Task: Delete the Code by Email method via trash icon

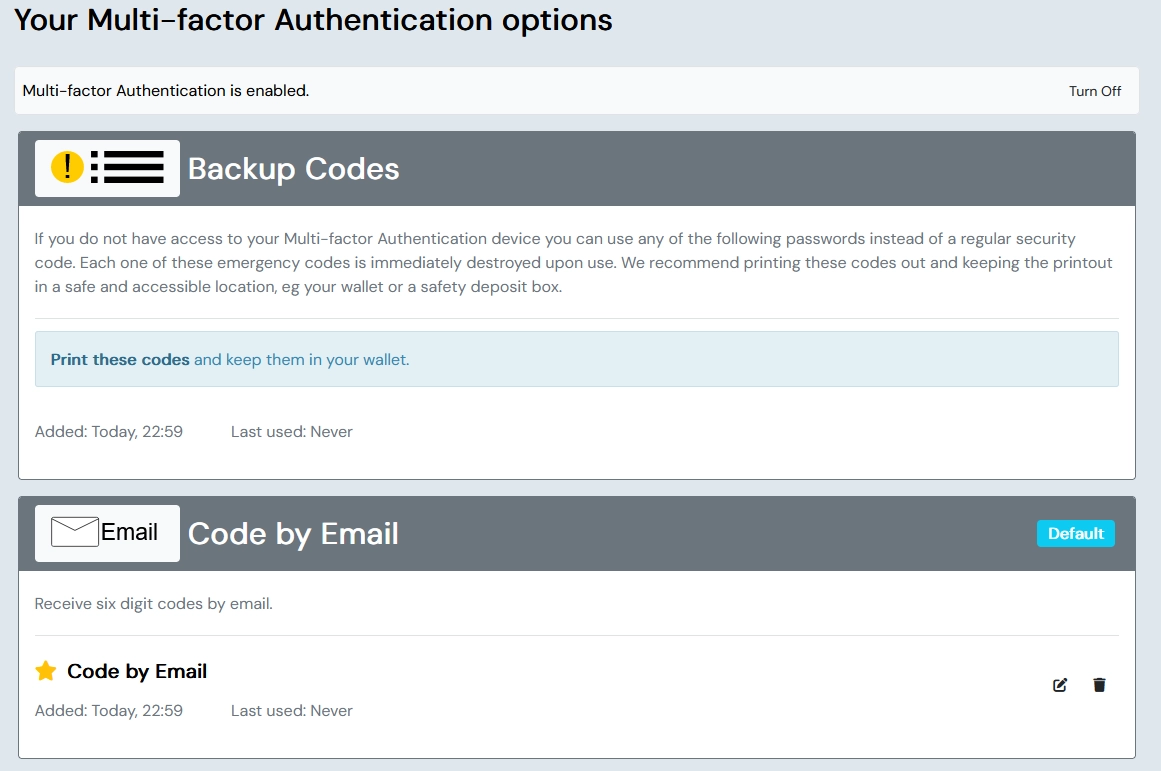Action: coord(1099,685)
